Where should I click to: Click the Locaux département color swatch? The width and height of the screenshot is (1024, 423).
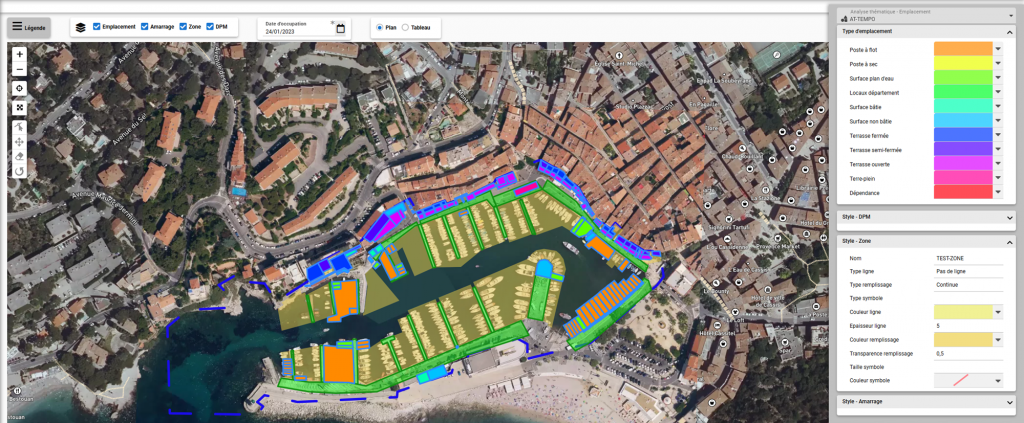click(963, 92)
